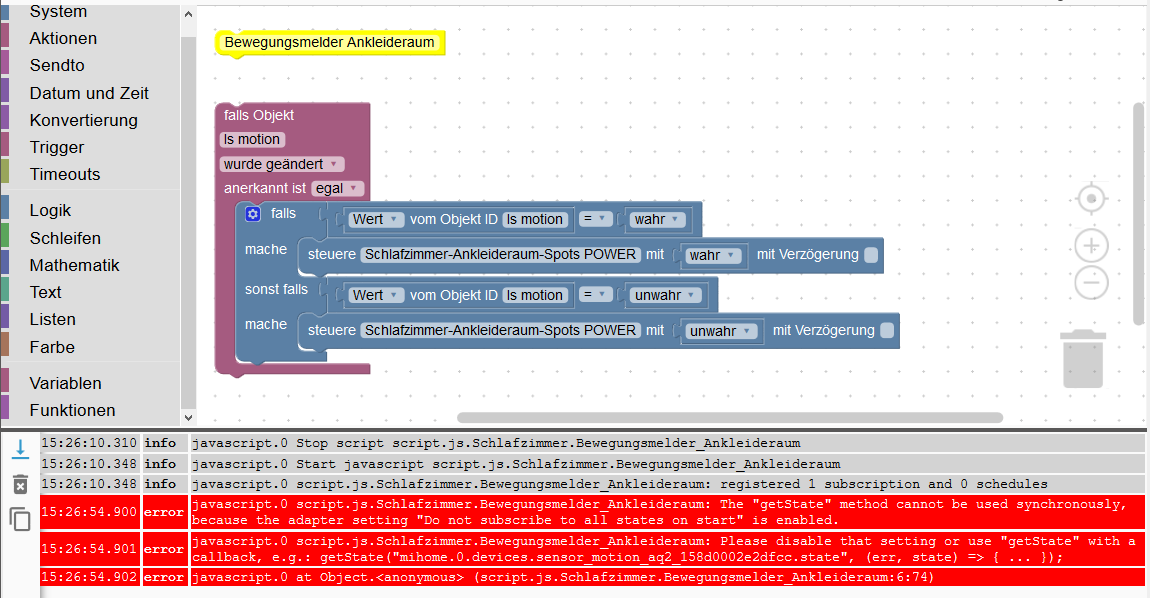Open the Schleifen block category
Screen dimensions: 1150x598
click(x=65, y=238)
